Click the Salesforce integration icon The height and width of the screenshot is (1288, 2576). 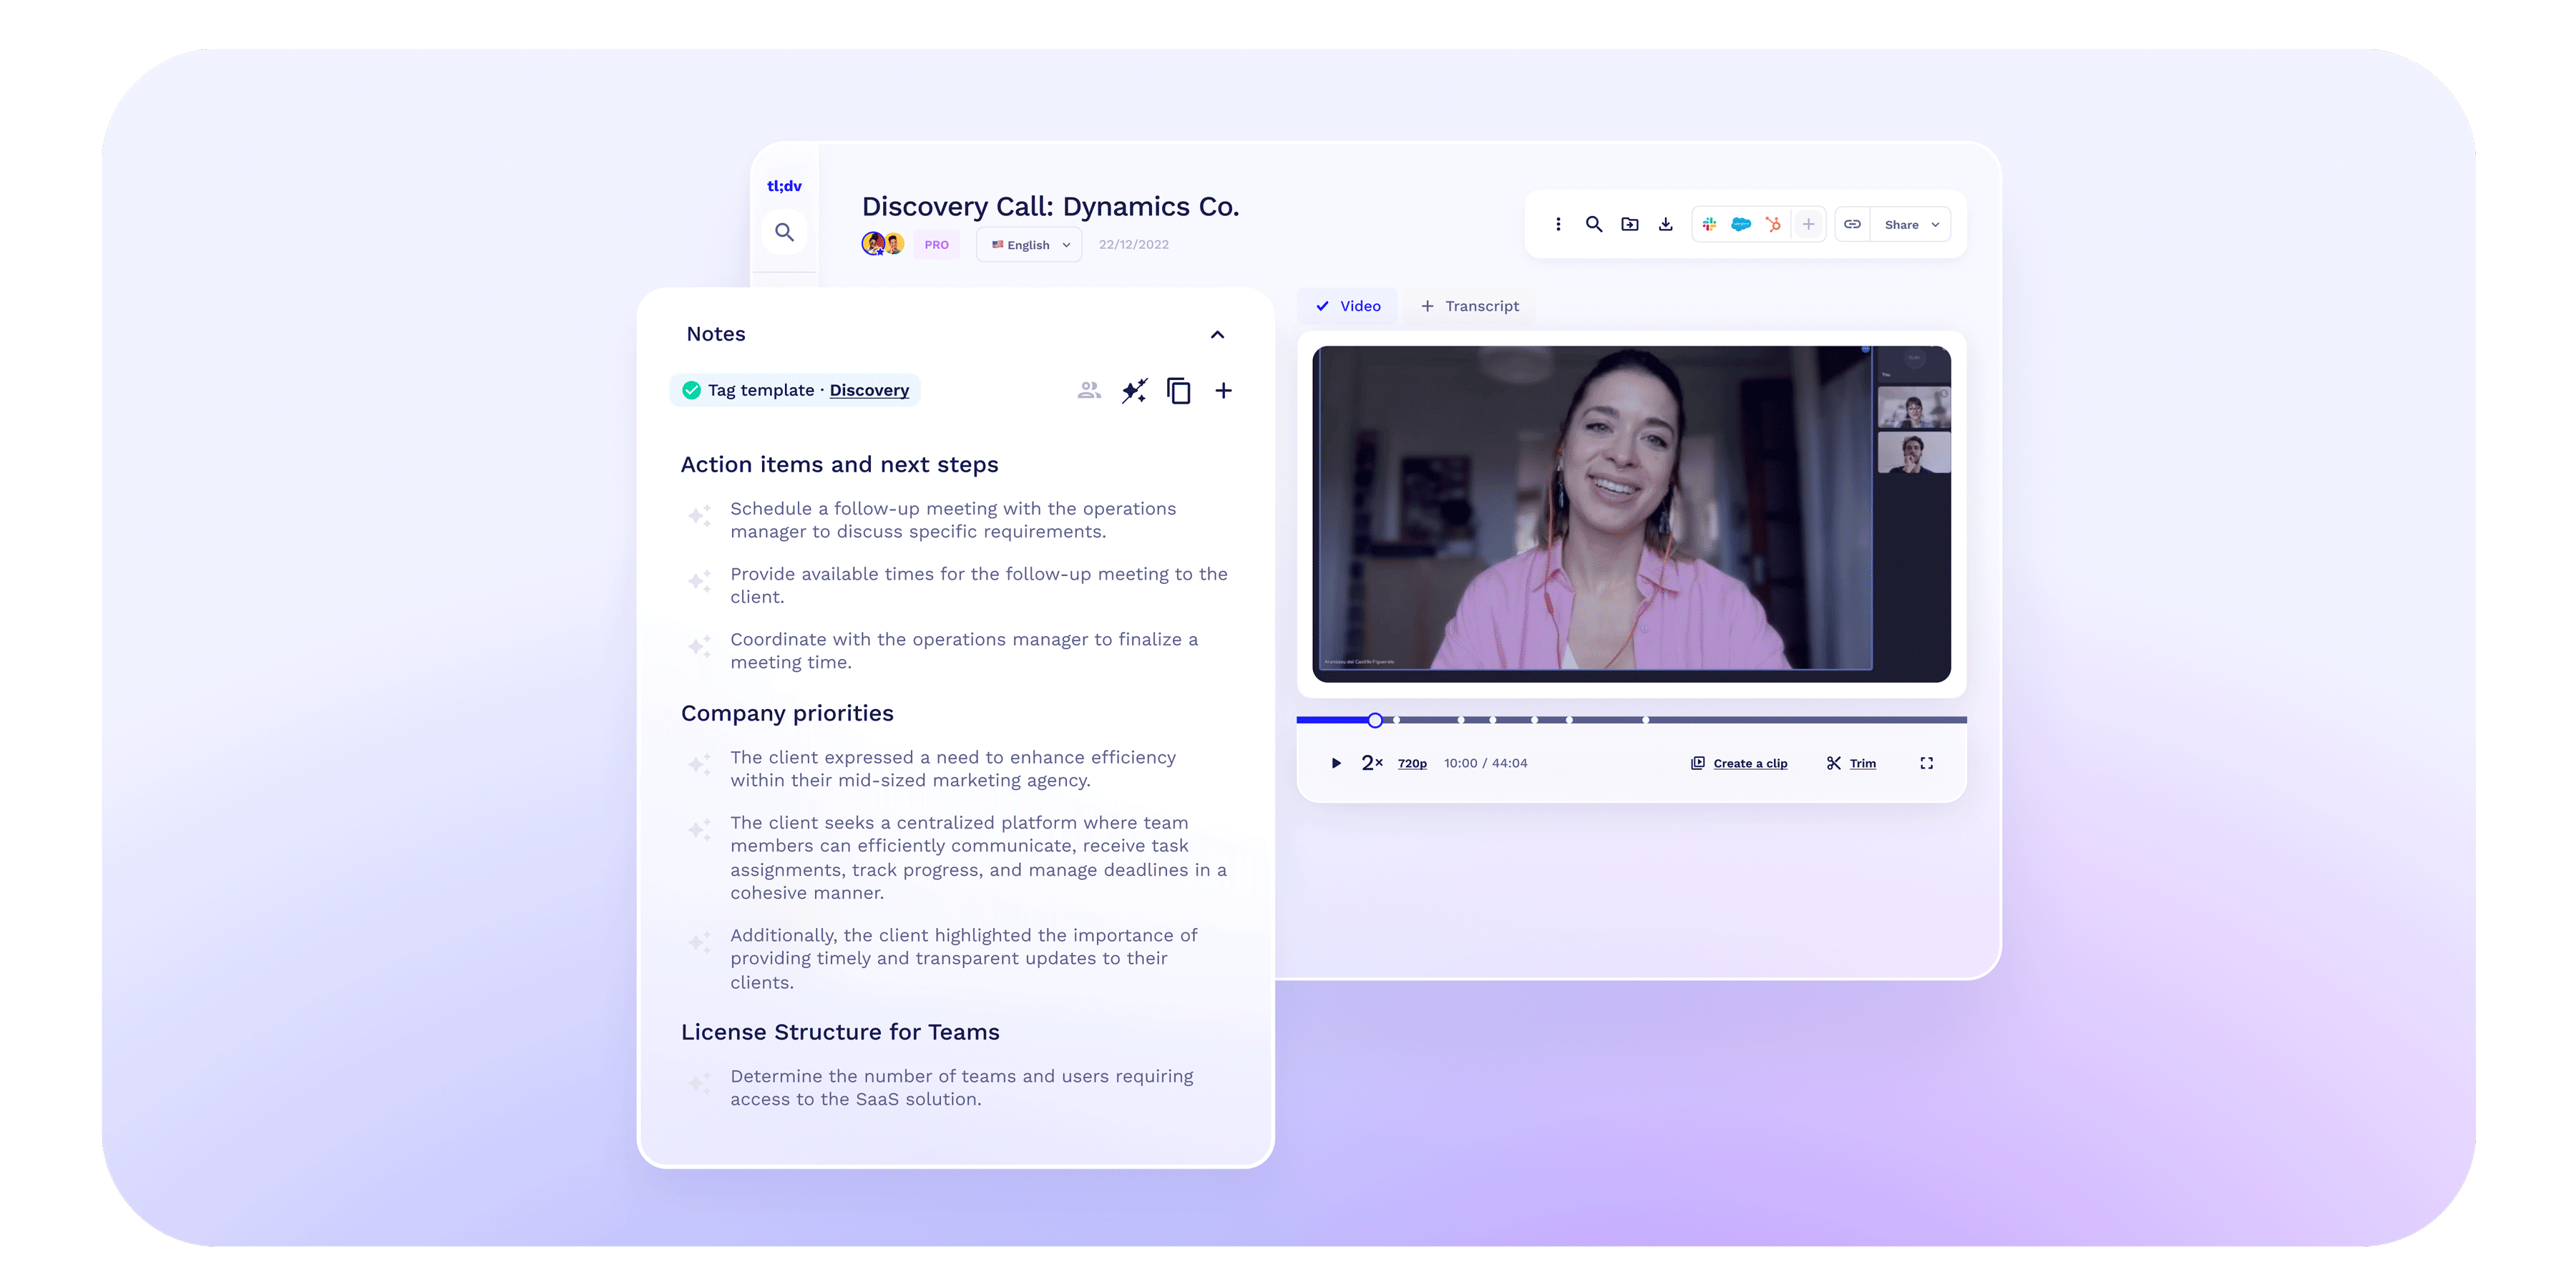[1740, 223]
